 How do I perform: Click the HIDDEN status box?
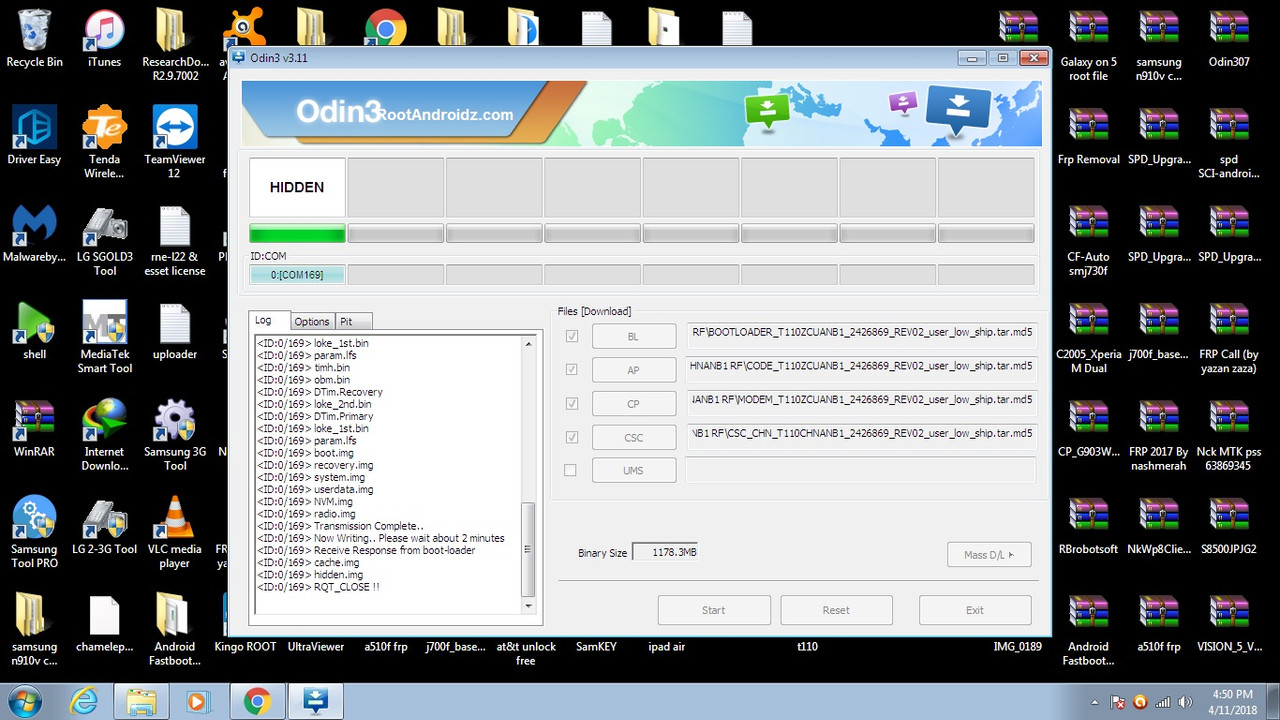297,187
